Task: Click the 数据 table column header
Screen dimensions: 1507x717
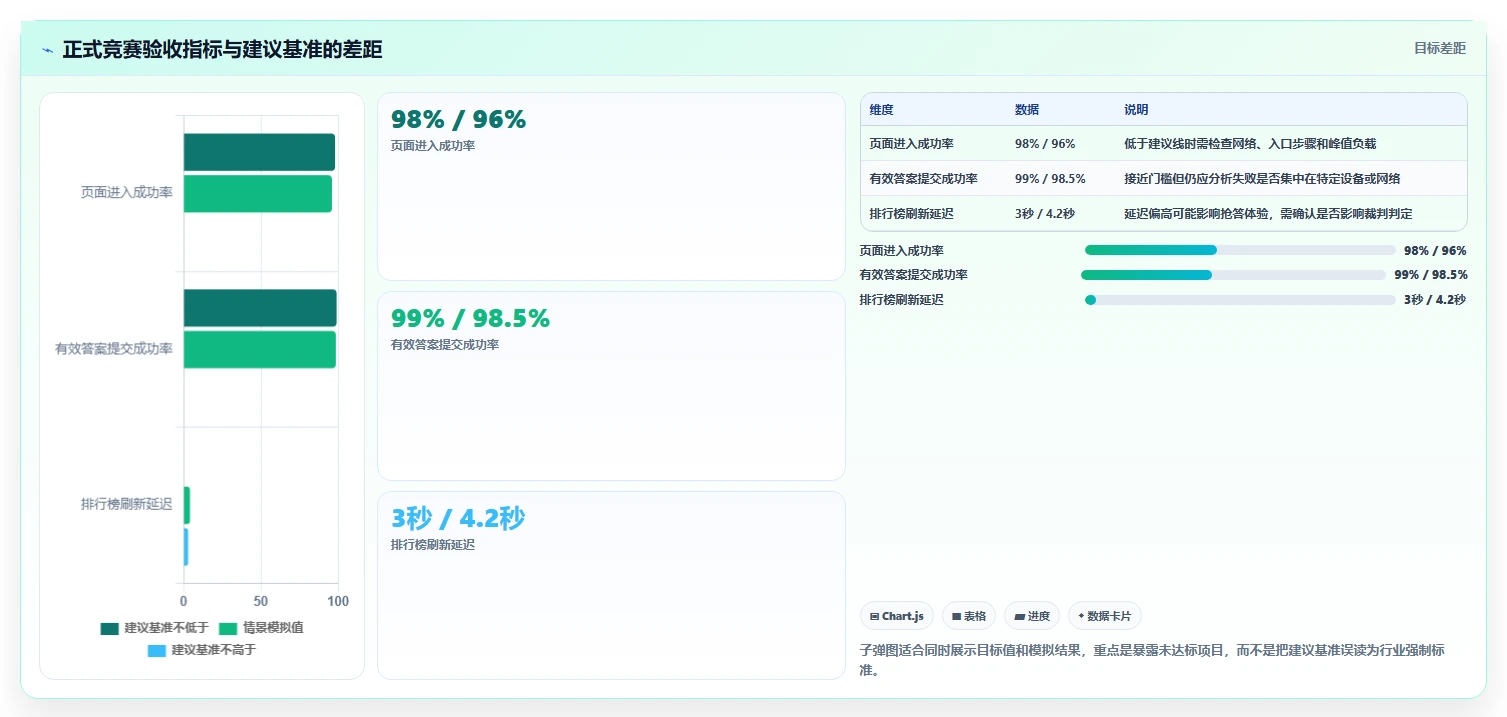Action: click(x=1026, y=110)
